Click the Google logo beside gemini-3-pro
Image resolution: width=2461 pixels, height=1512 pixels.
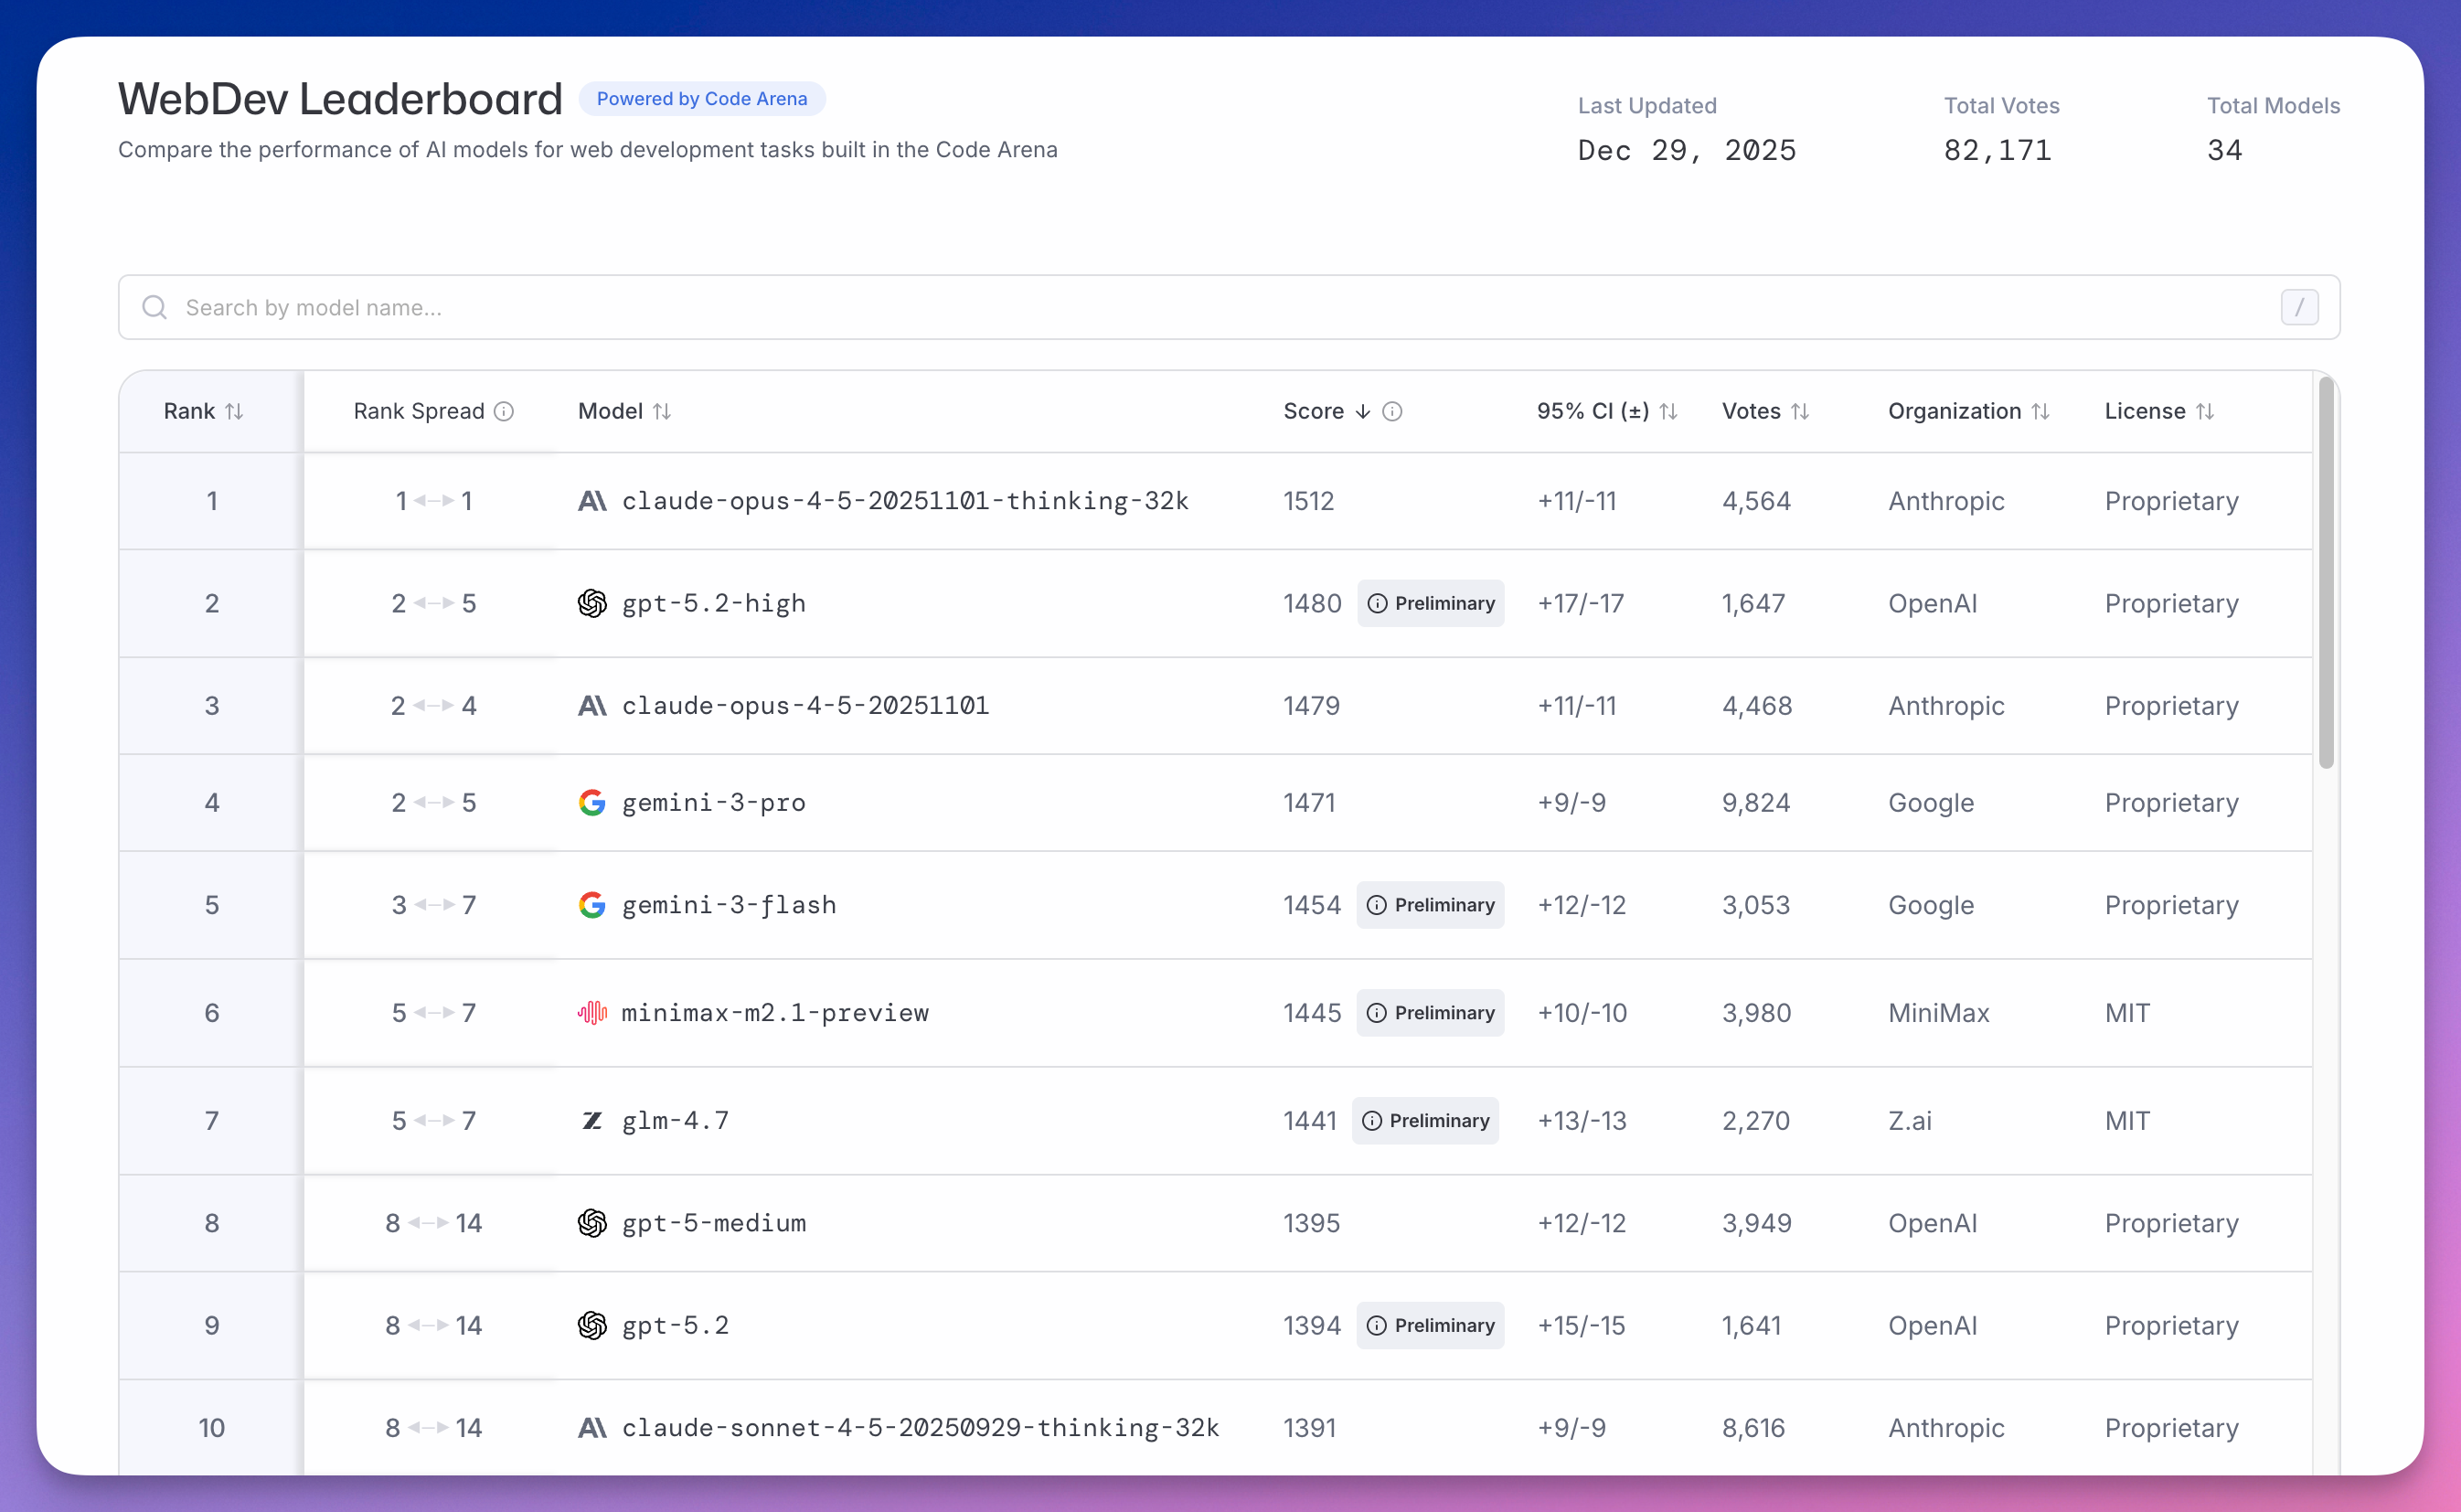[592, 802]
